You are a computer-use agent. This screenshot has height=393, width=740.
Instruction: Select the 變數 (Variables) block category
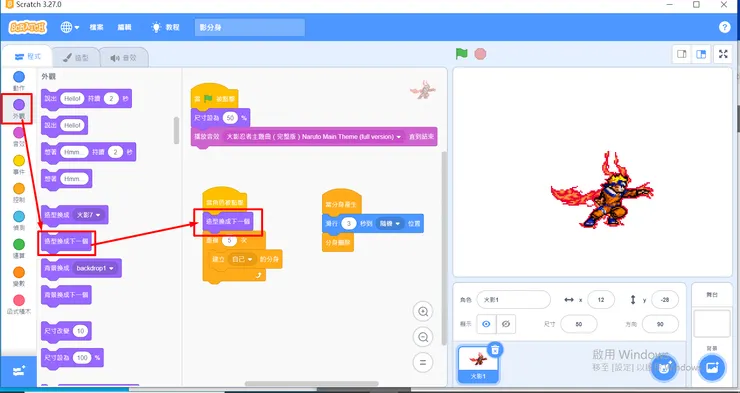coord(19,276)
